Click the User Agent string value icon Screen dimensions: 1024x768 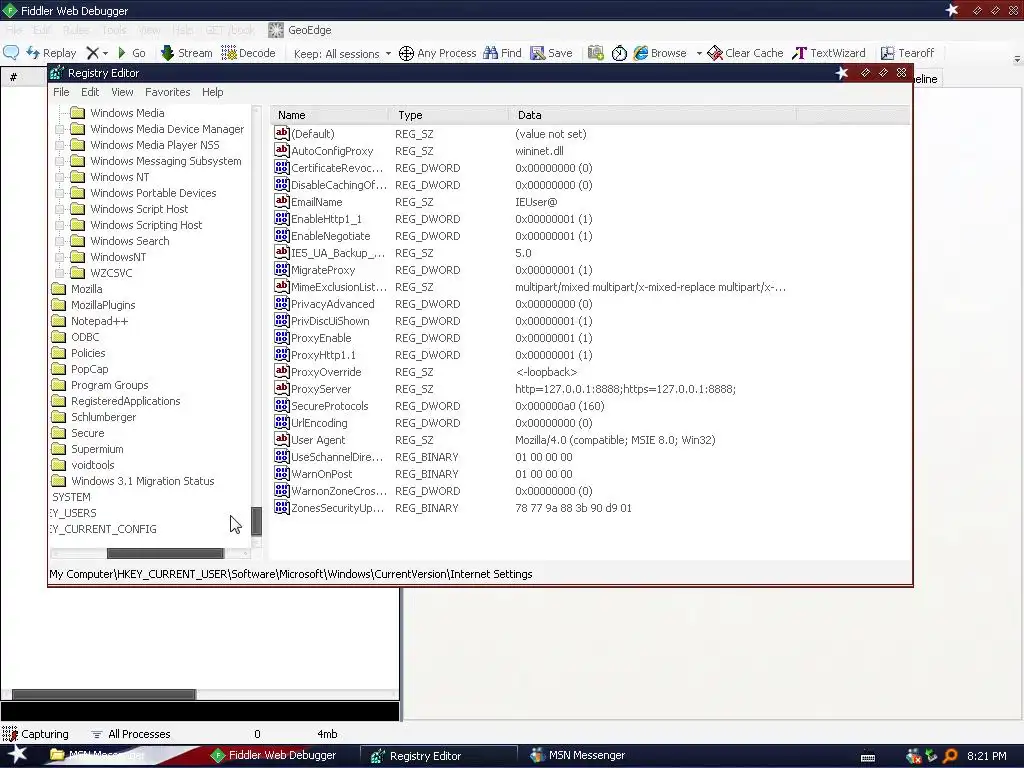point(281,440)
